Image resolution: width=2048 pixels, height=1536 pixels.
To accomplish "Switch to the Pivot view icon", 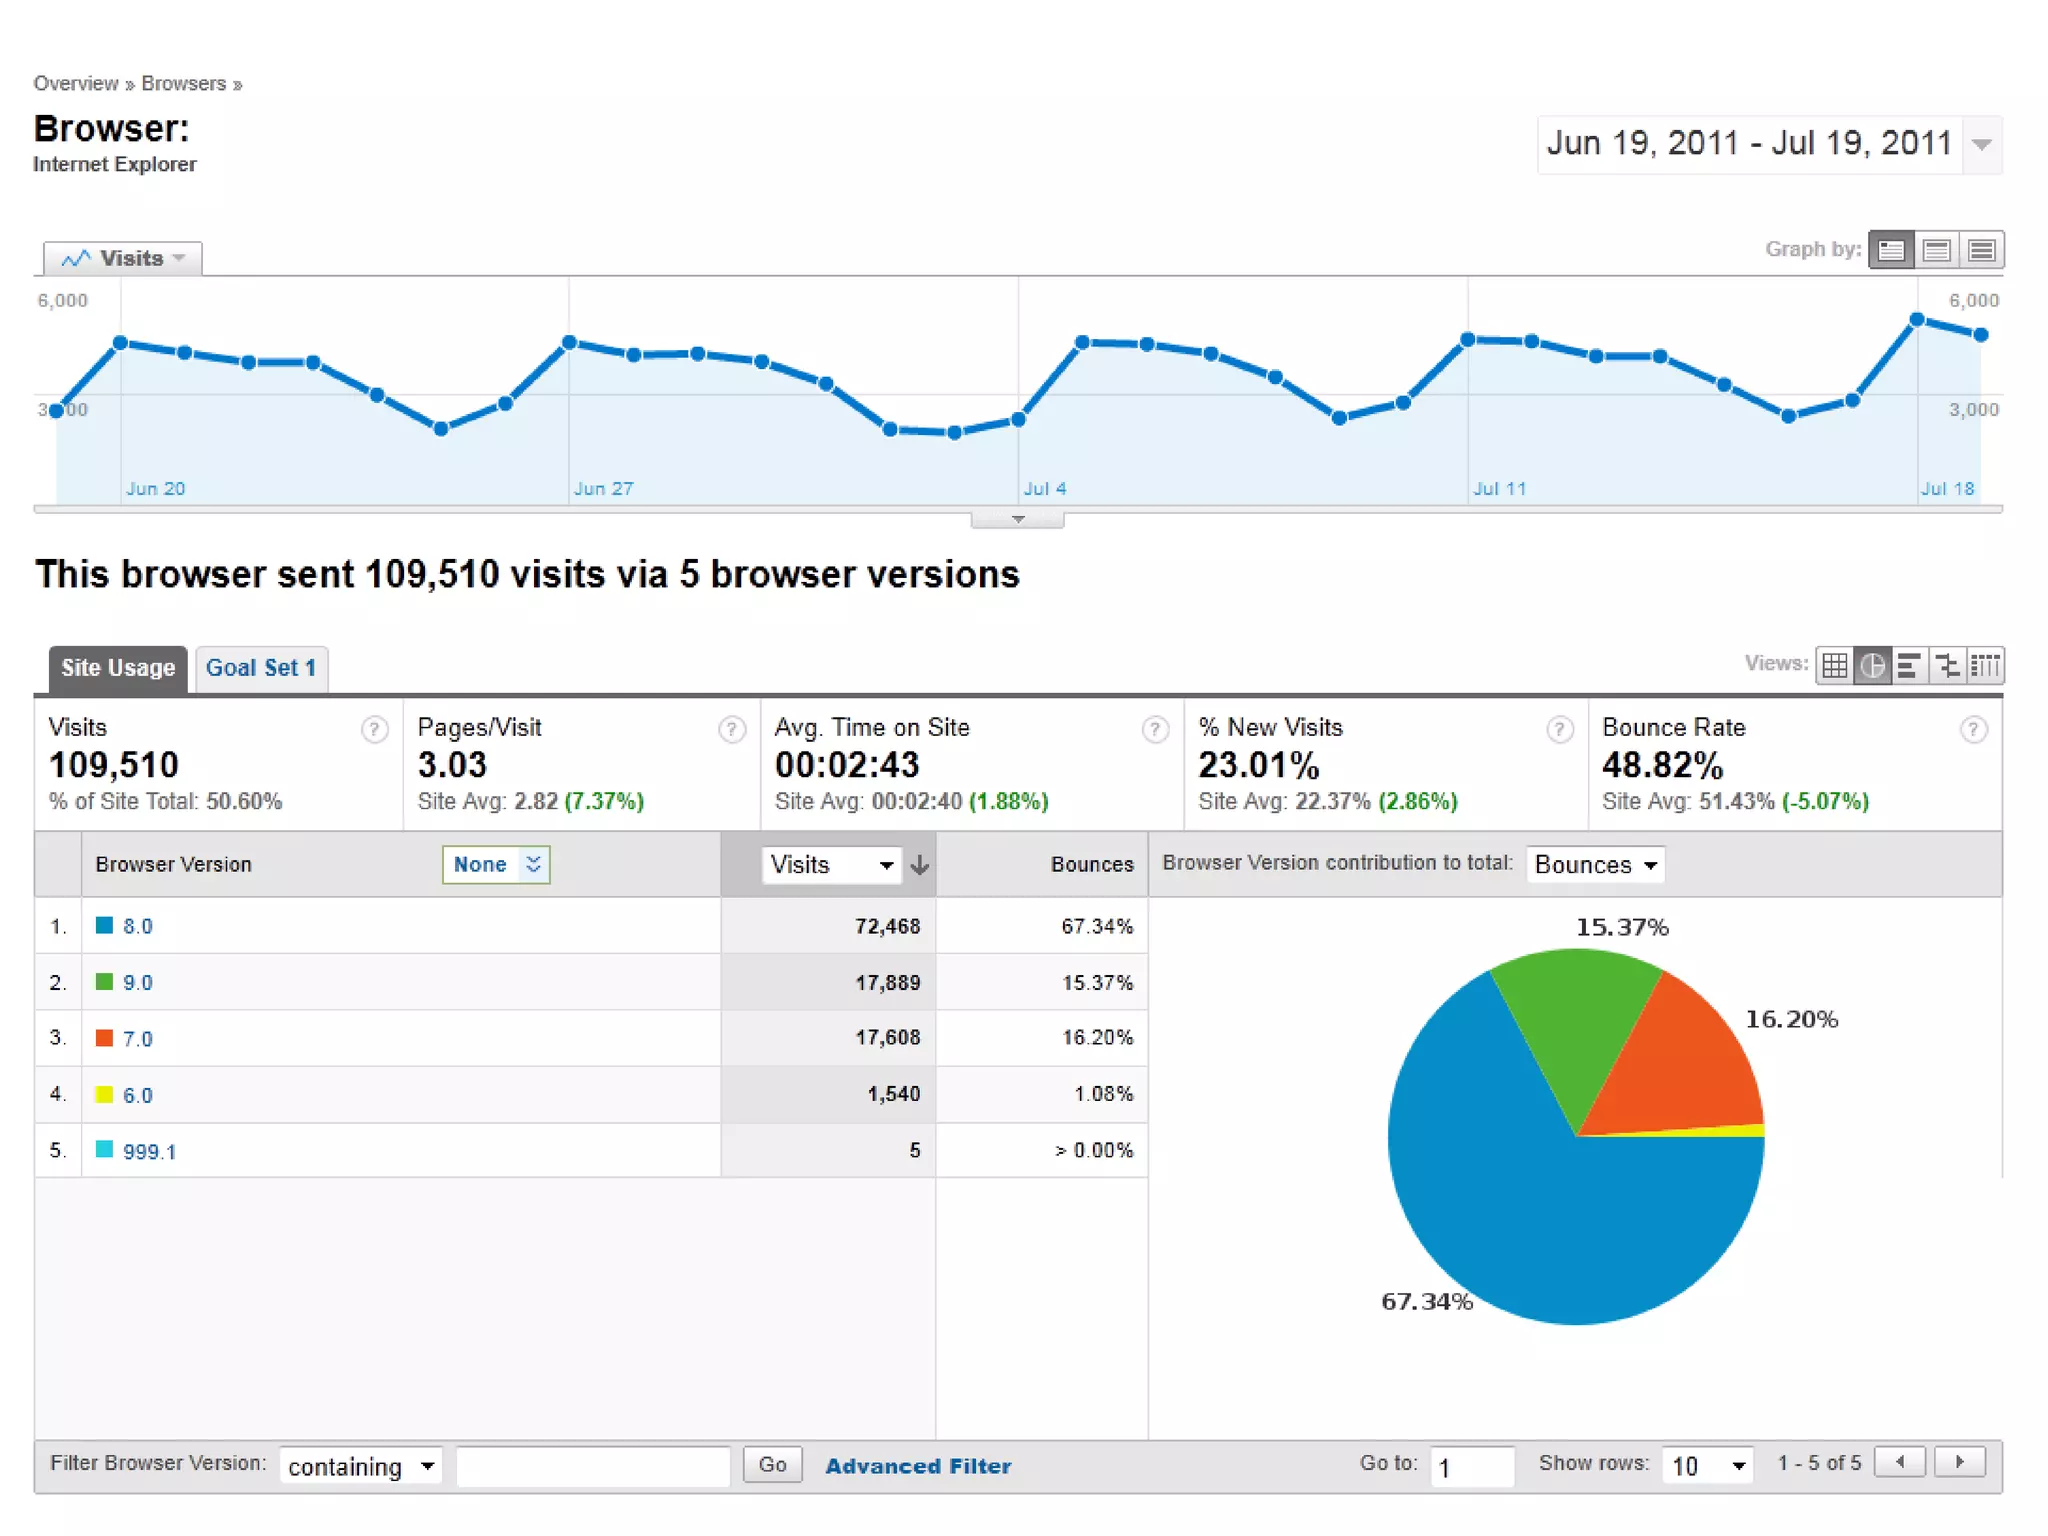I will coord(1985,666).
